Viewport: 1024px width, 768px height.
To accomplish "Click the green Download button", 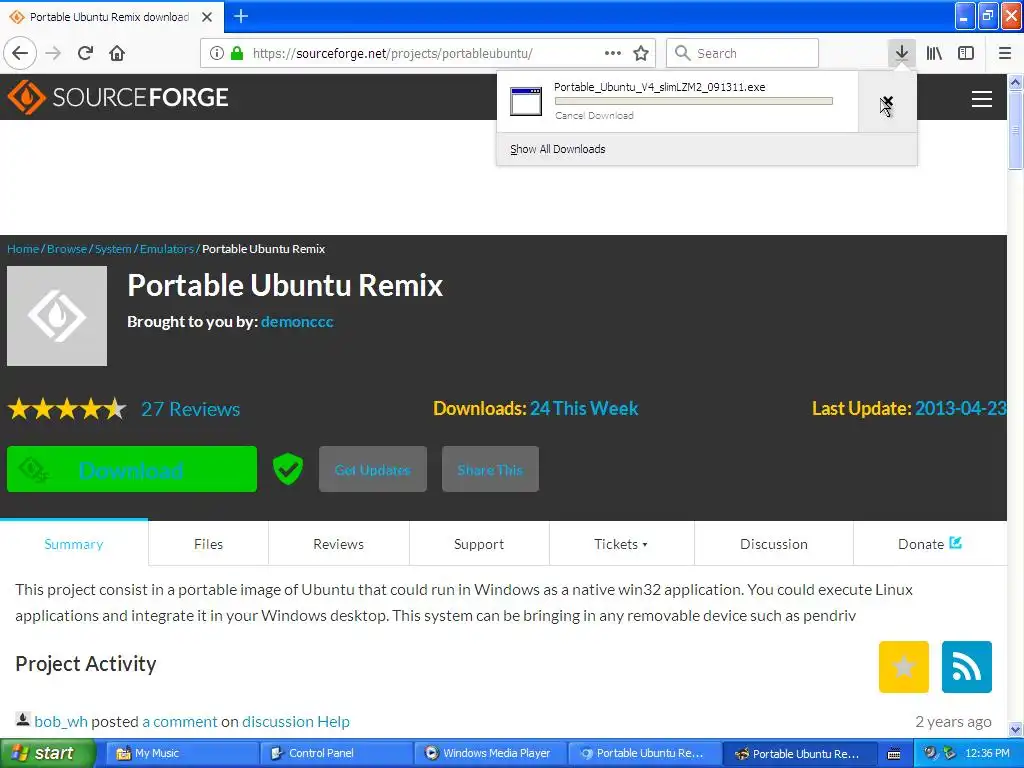I will coord(132,469).
